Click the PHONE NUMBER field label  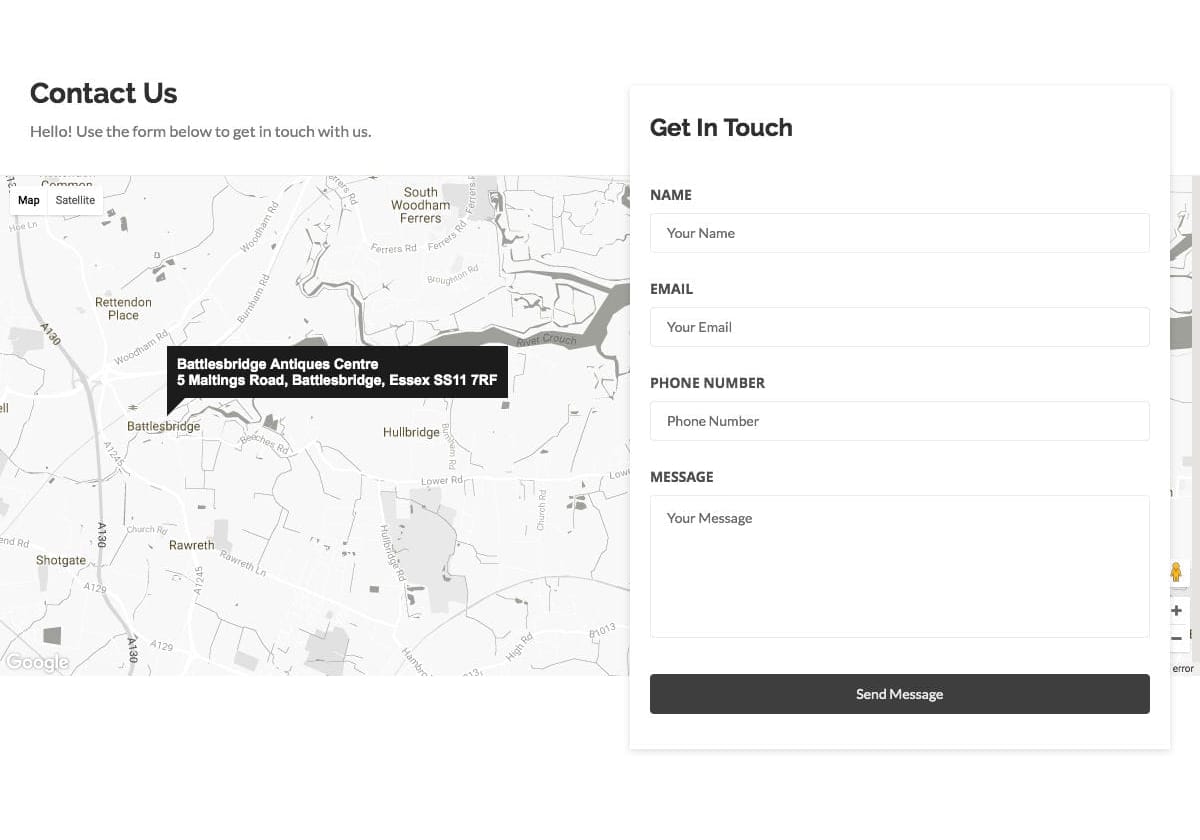pyautogui.click(x=707, y=383)
